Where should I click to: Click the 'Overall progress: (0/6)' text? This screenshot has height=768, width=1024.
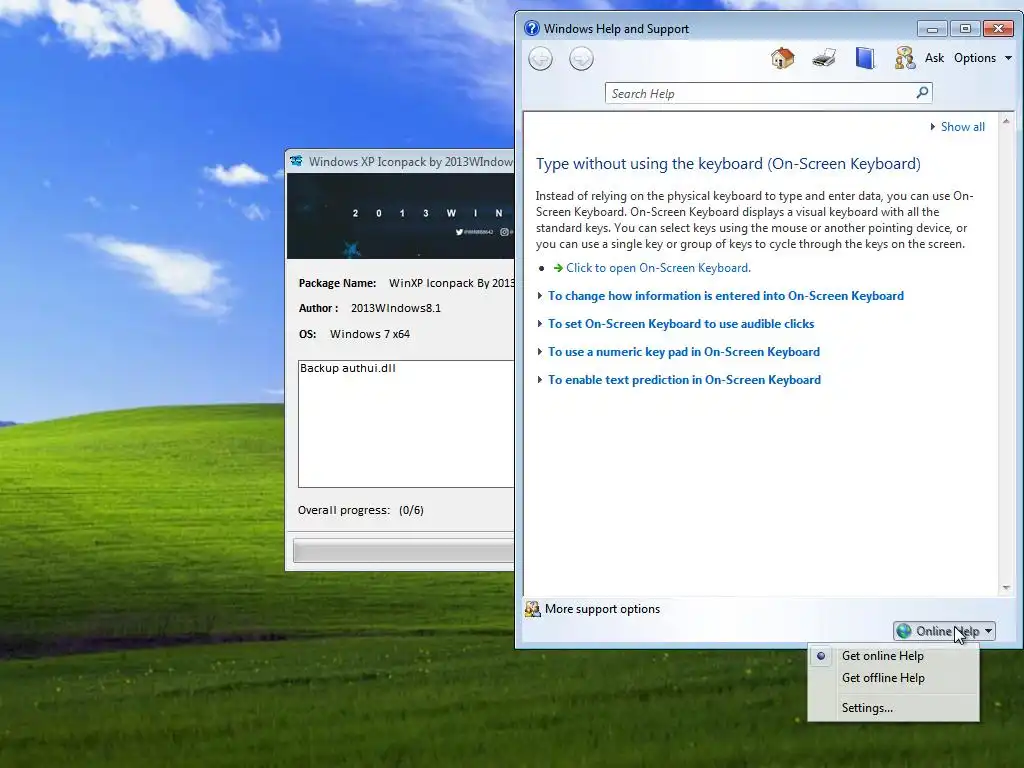[360, 510]
